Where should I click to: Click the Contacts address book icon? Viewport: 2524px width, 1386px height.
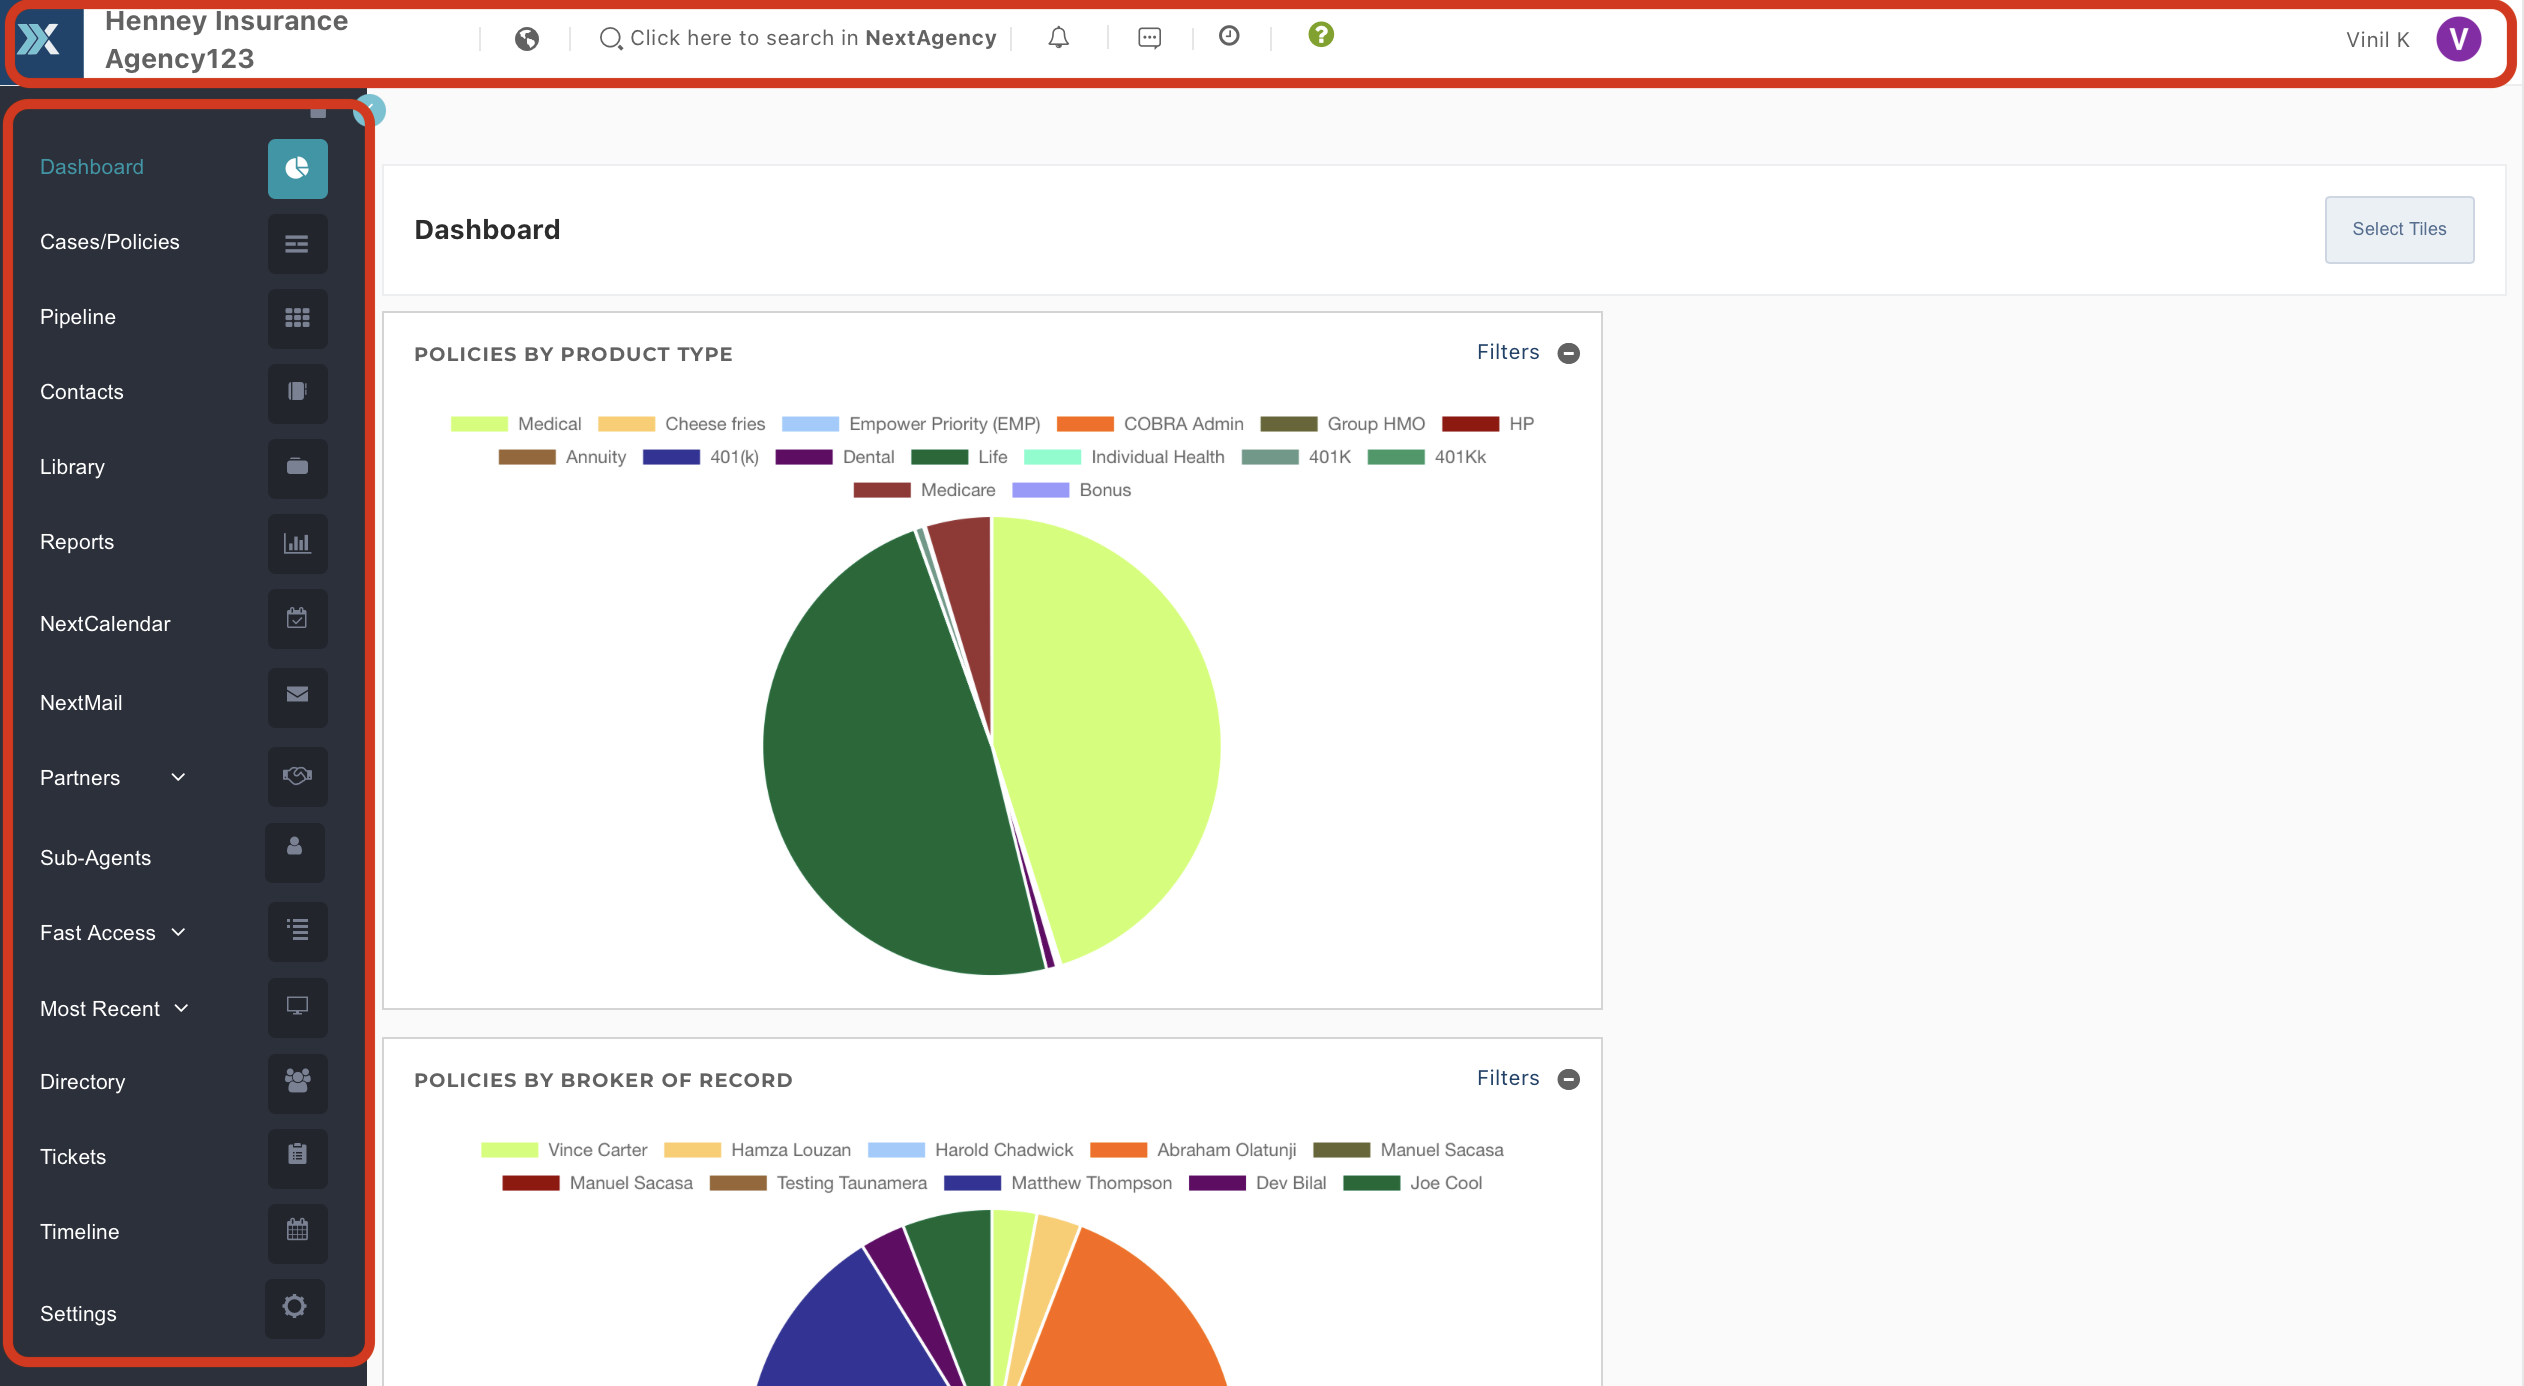(x=297, y=393)
